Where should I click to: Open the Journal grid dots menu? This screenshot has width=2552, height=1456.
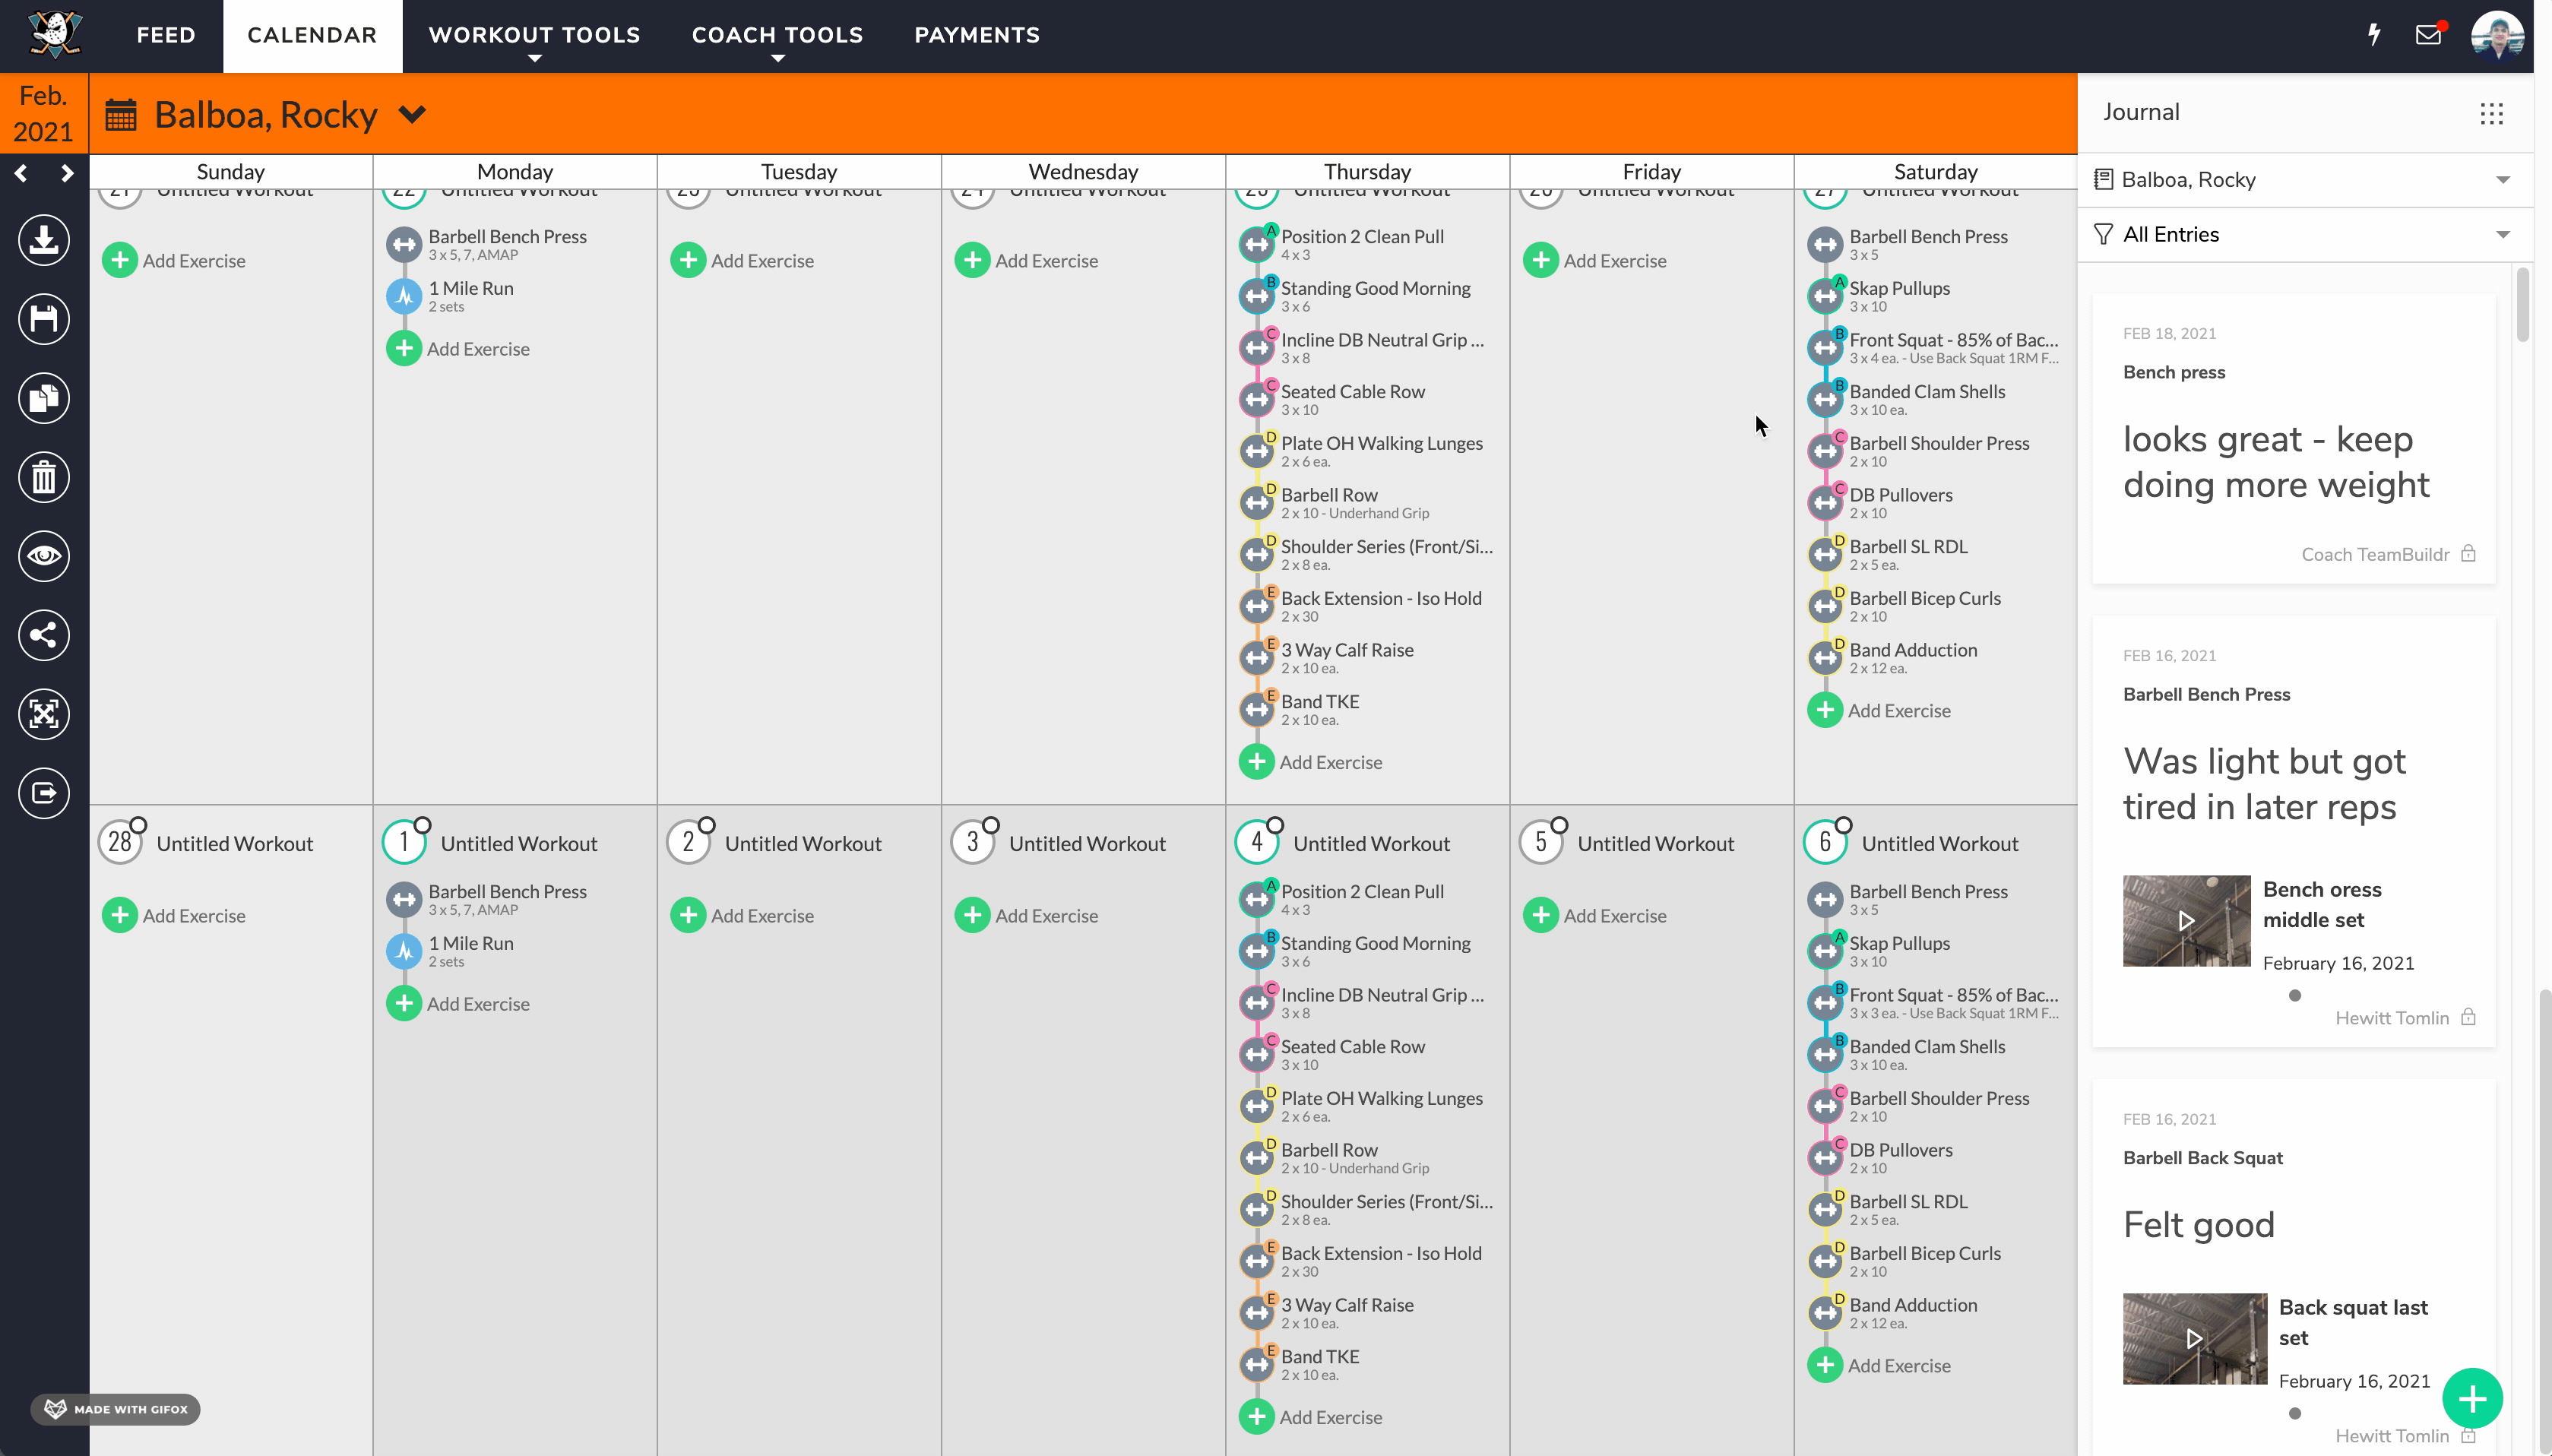(x=2491, y=113)
